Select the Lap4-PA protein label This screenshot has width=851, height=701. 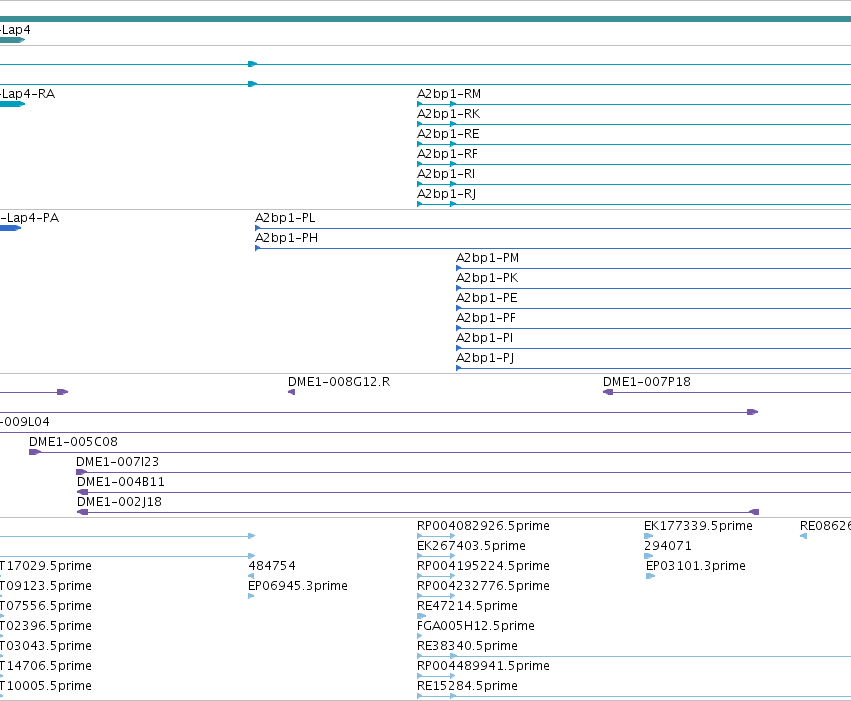(29, 218)
